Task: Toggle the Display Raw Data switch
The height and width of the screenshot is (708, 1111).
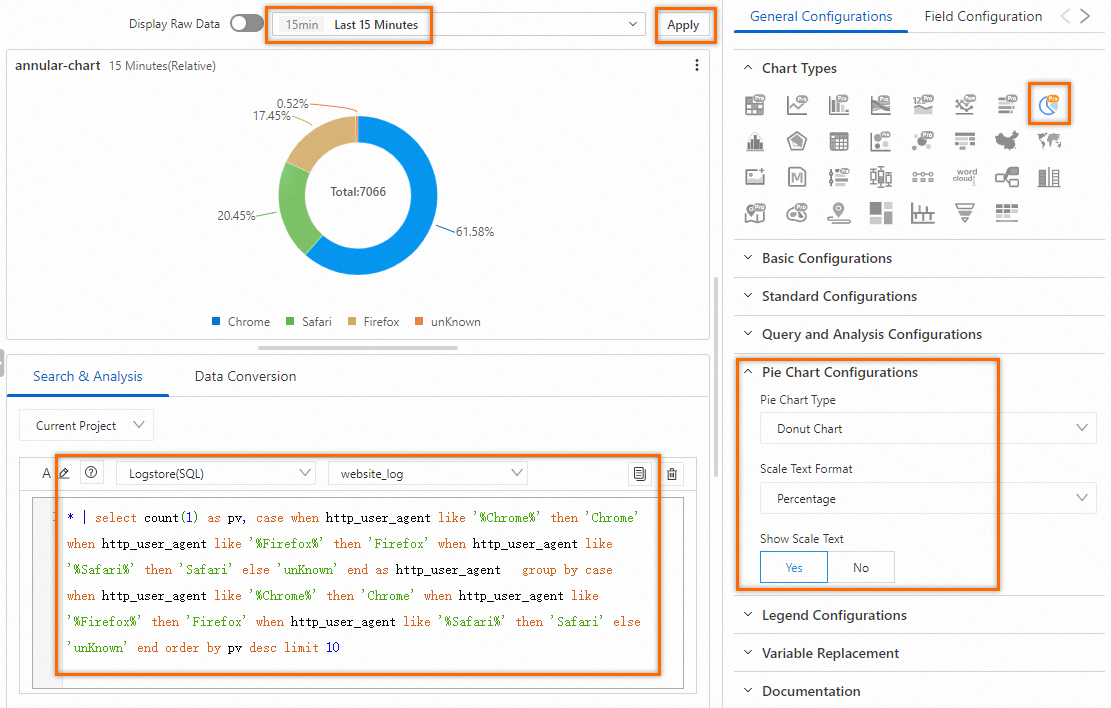Action: click(246, 23)
